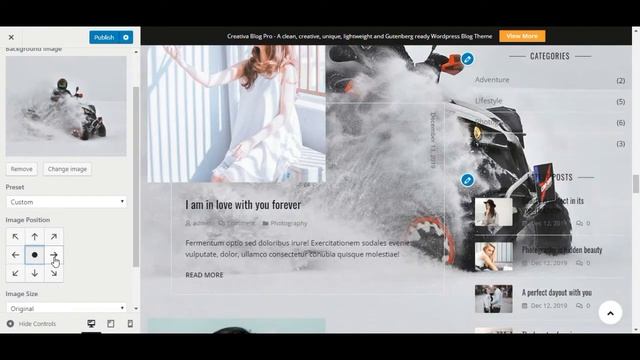
Task: Click the preview page vertical scrollbar
Action: coord(636,184)
